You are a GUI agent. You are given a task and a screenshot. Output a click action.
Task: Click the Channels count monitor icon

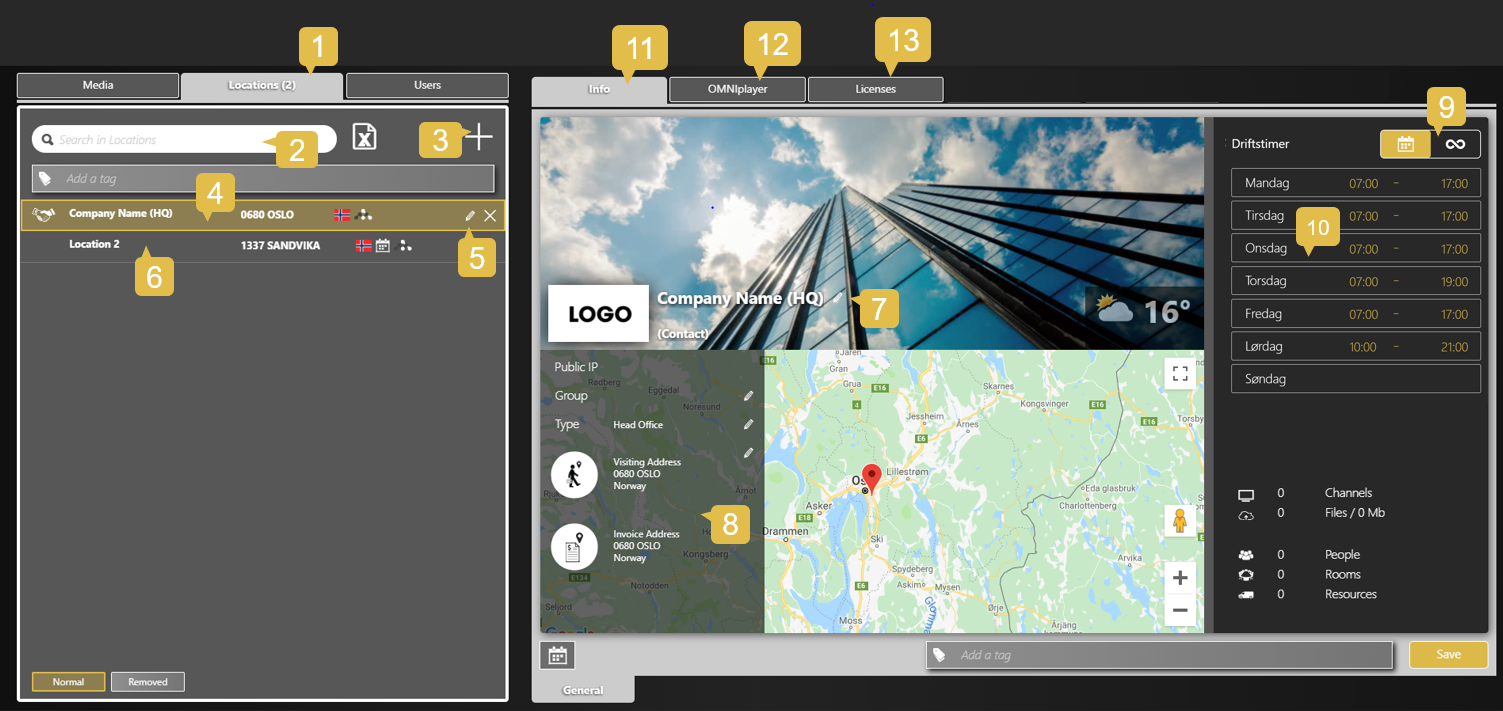[x=1246, y=494]
